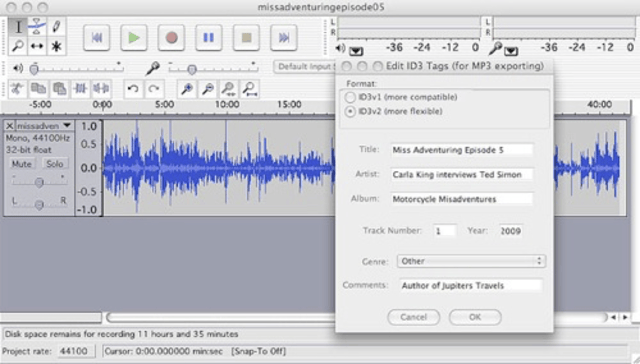Open the input meter dropdown arrow
The height and width of the screenshot is (364, 640).
pos(511,51)
